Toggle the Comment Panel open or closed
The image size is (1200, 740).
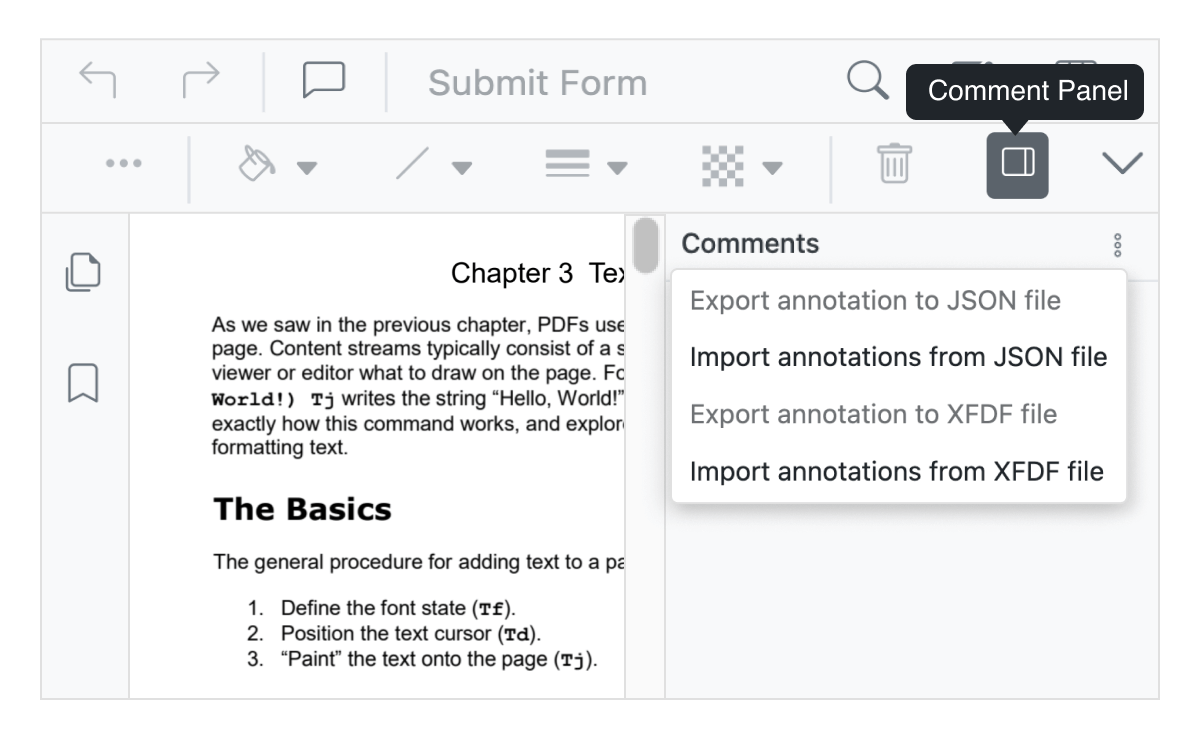[x=1017, y=164]
